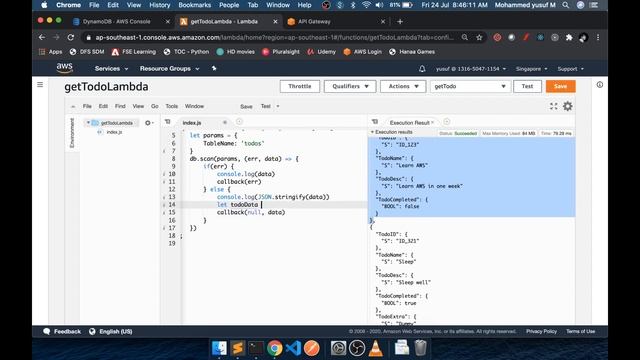640x360 pixels.
Task: Open Chrome three-dot menu
Action: [598, 37]
